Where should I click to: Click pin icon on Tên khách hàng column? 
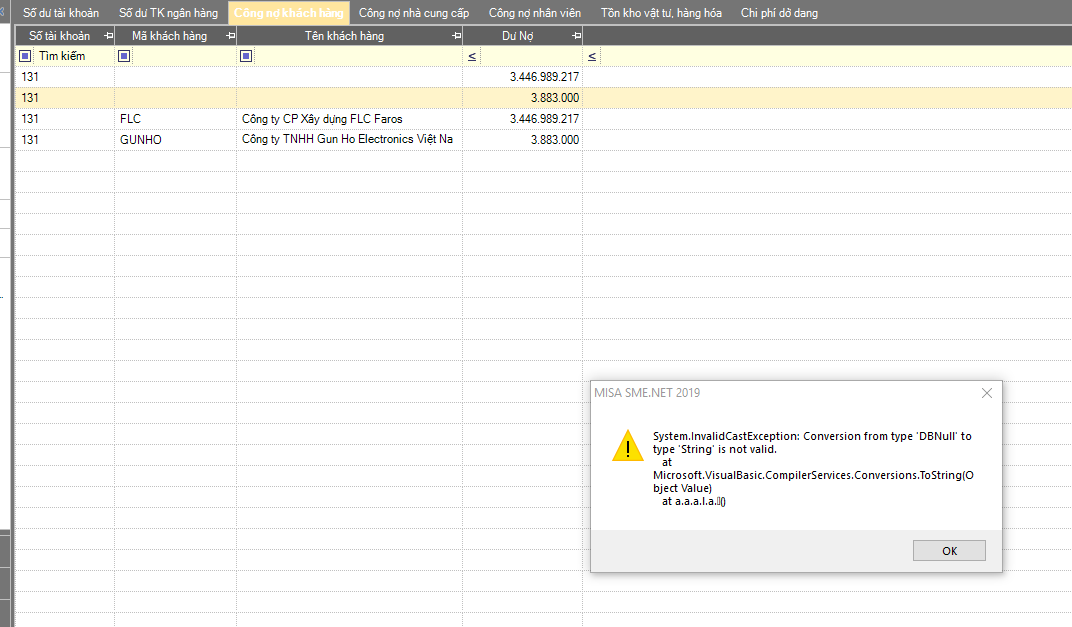point(456,36)
